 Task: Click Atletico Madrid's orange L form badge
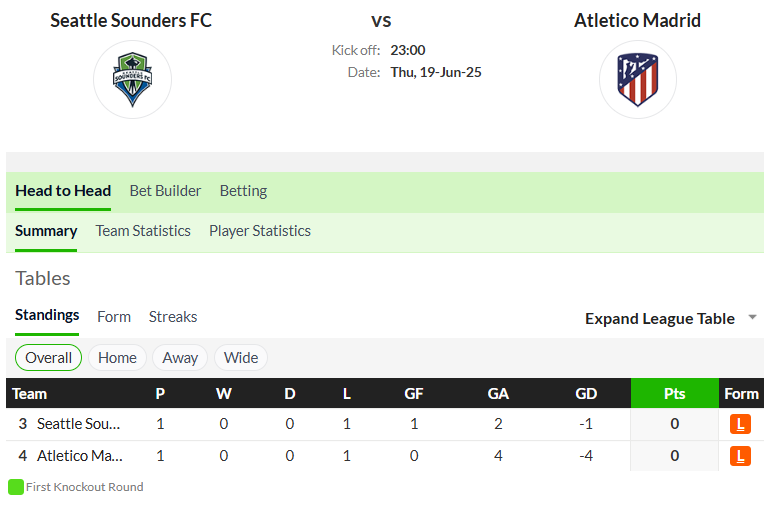tap(740, 456)
